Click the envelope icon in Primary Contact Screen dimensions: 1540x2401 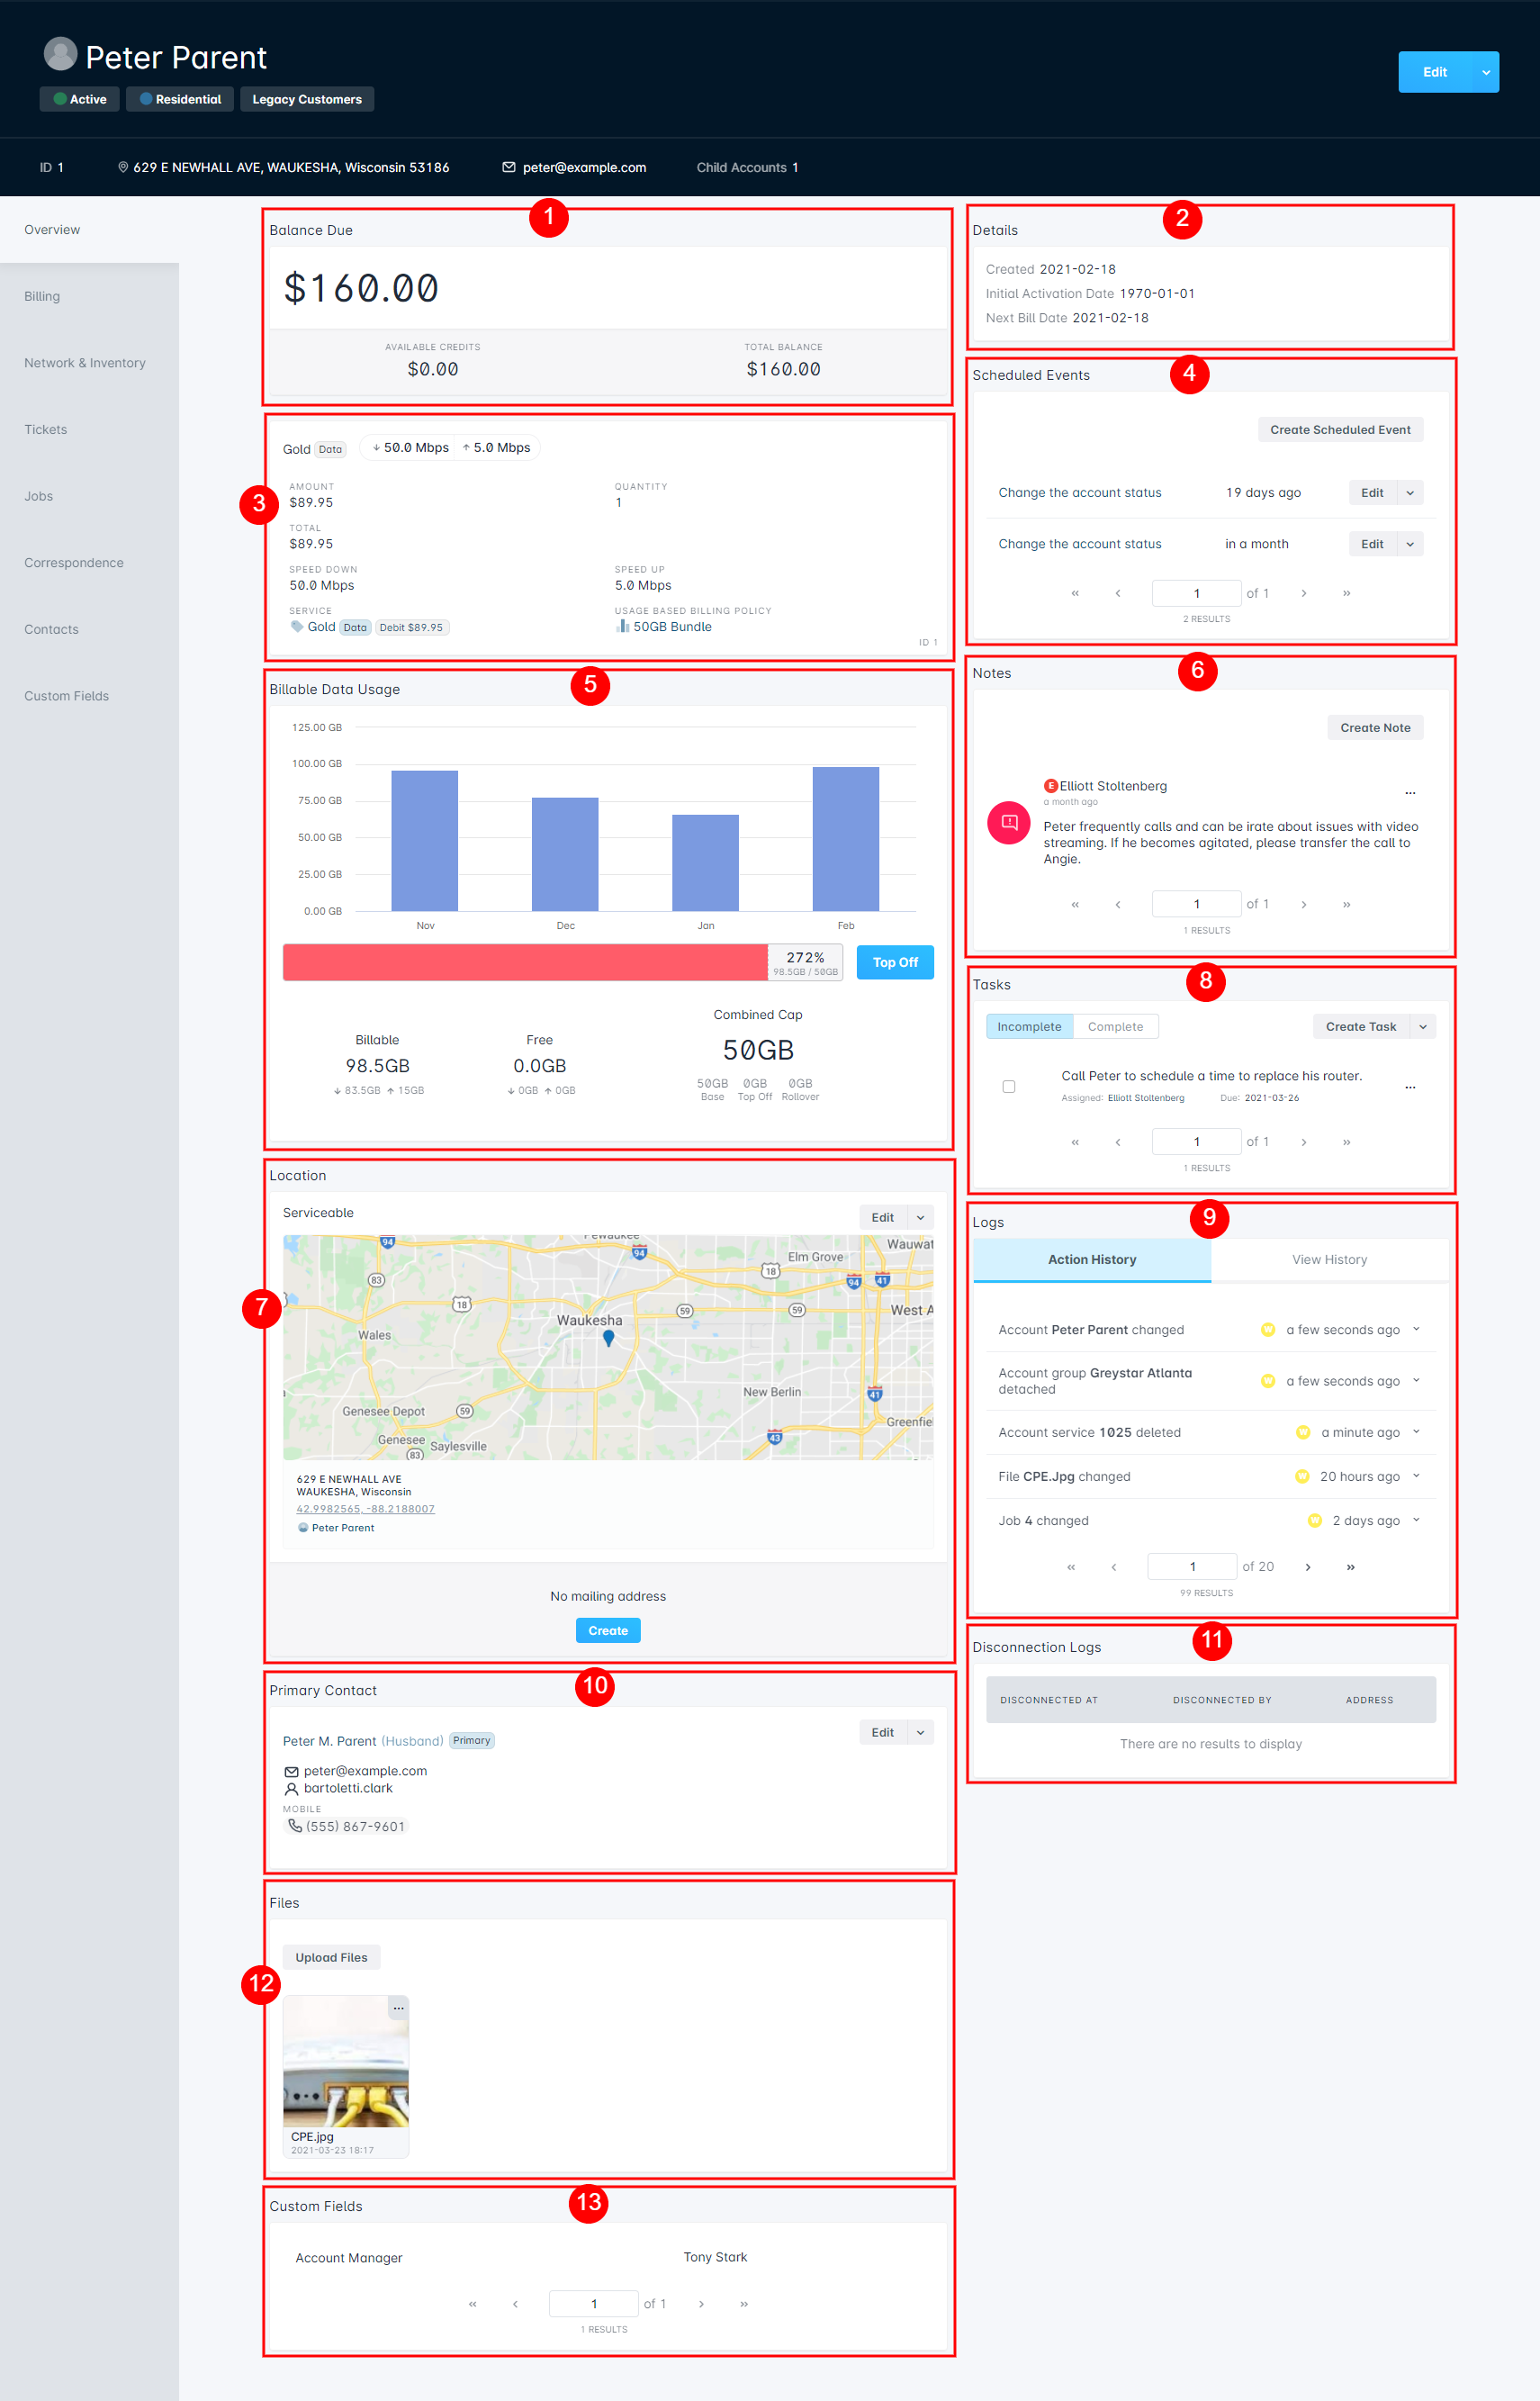point(291,1771)
